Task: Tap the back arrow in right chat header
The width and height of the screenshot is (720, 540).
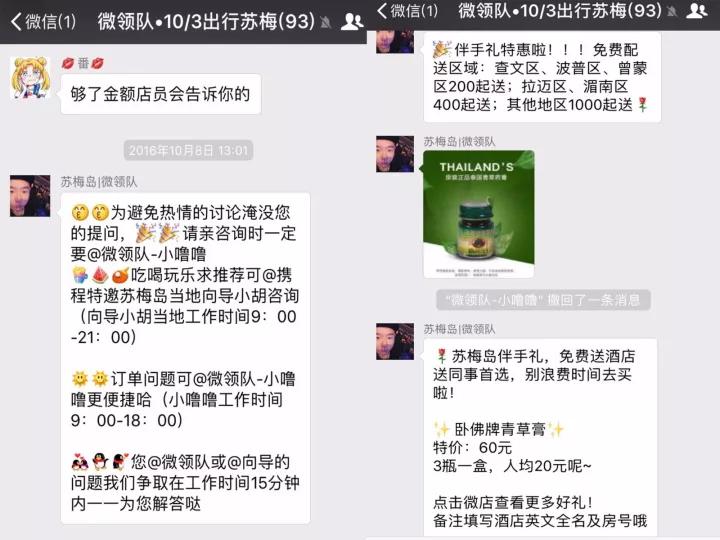Action: 382,10
